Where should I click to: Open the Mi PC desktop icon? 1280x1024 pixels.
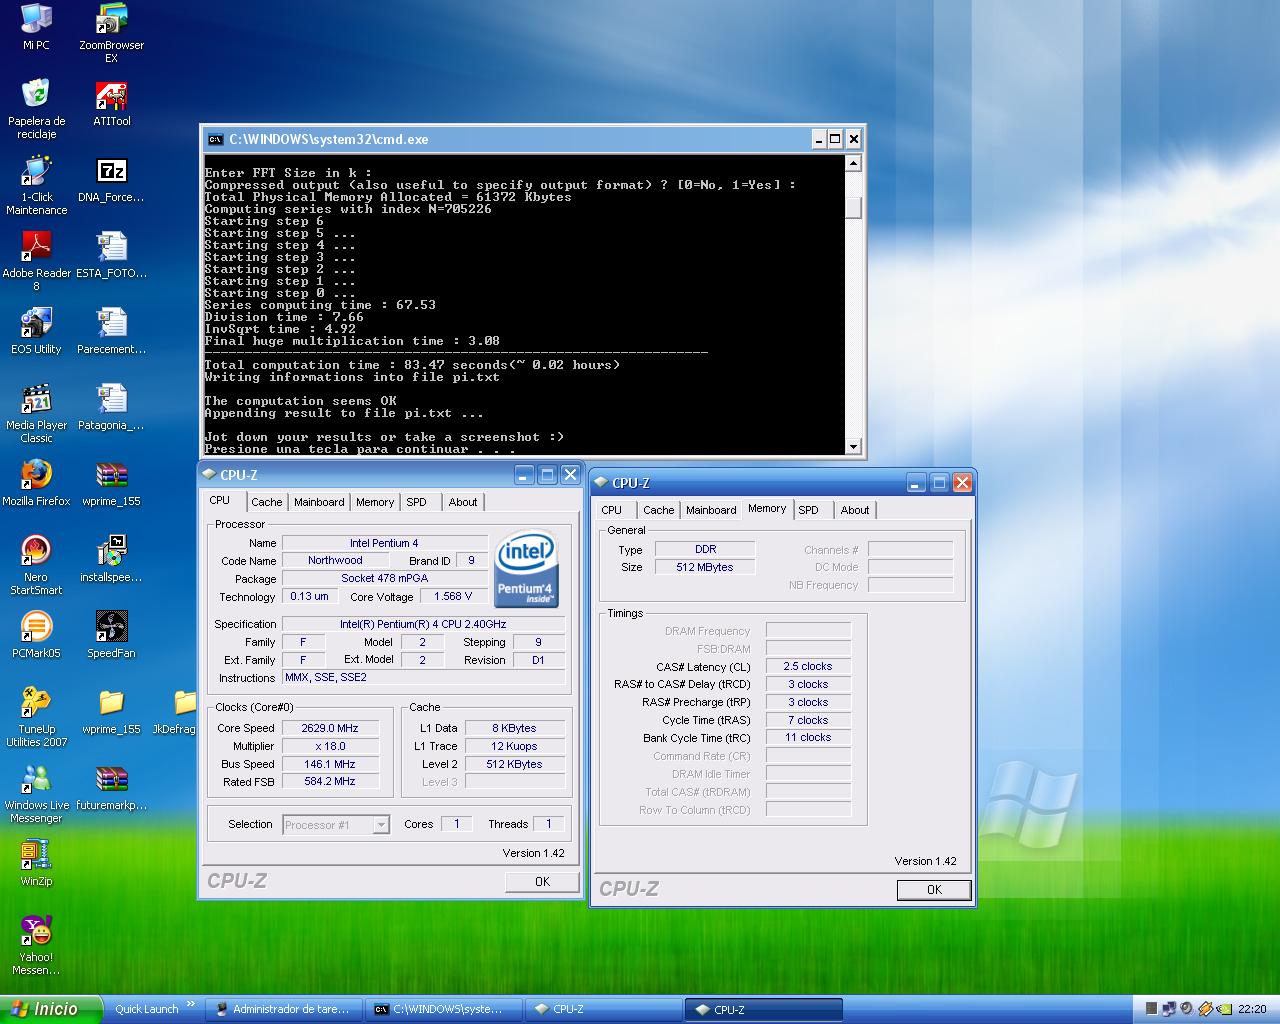tap(36, 27)
